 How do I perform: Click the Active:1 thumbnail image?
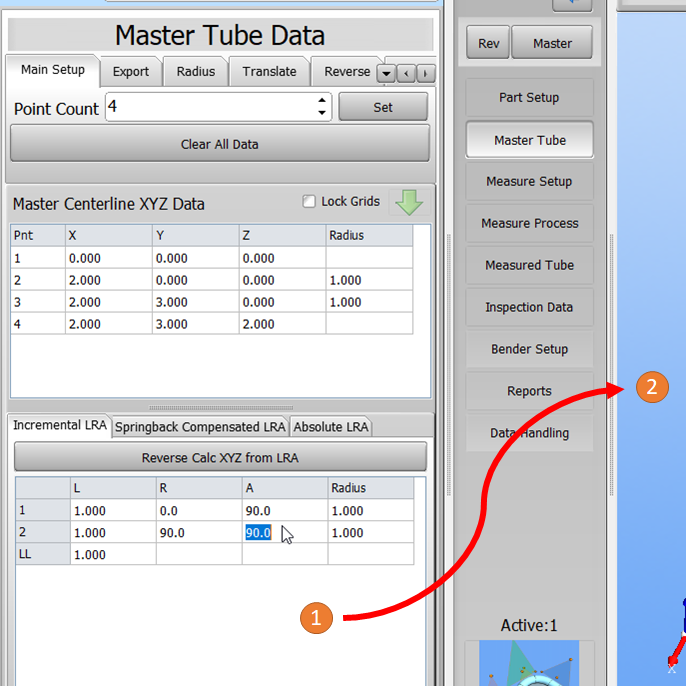coord(529,663)
